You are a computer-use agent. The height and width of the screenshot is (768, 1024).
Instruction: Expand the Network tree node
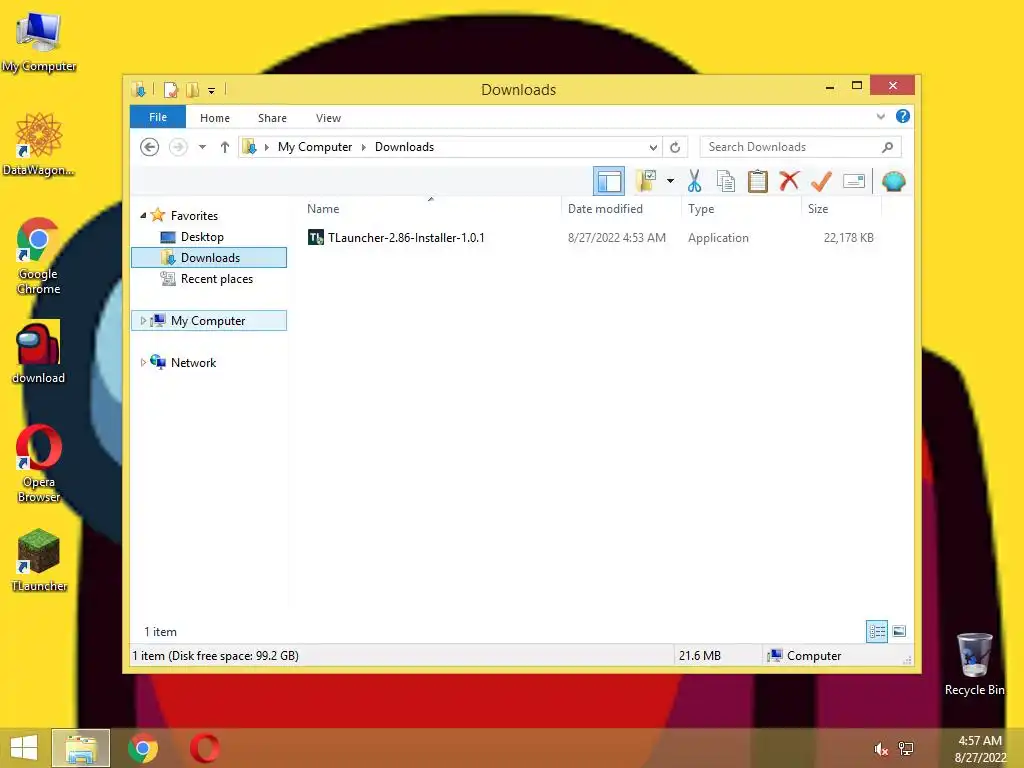[x=143, y=362]
